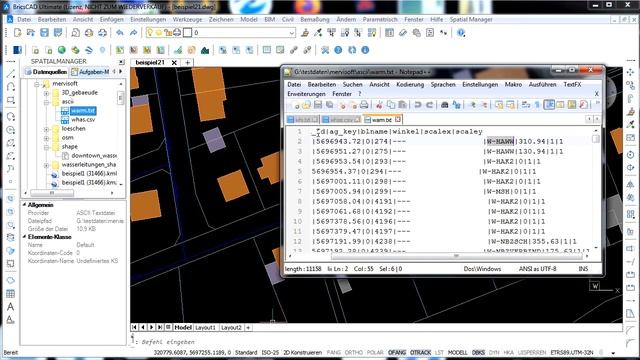Click the data sources tree horizontal scrollbar

click(x=52, y=193)
